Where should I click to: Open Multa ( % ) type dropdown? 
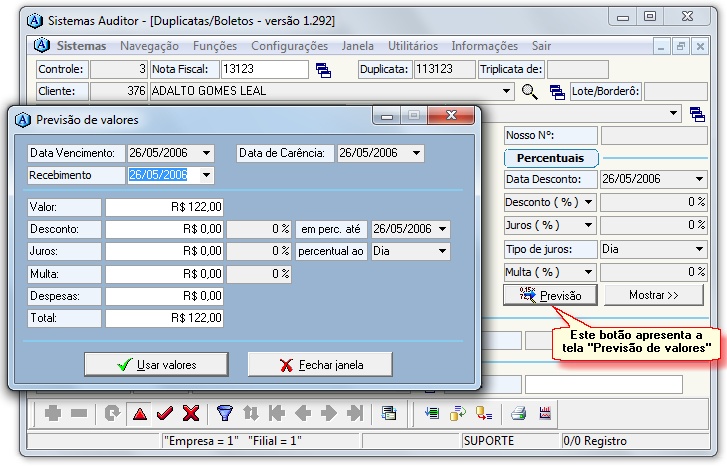coord(588,272)
